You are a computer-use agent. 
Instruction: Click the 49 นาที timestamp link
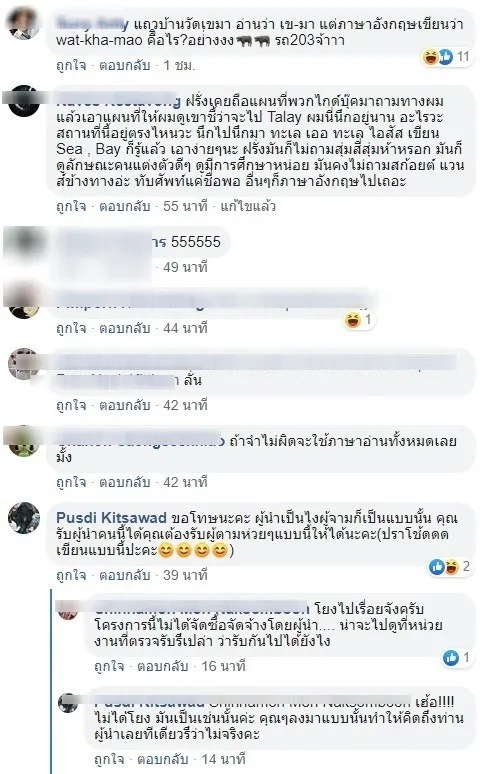click(186, 267)
